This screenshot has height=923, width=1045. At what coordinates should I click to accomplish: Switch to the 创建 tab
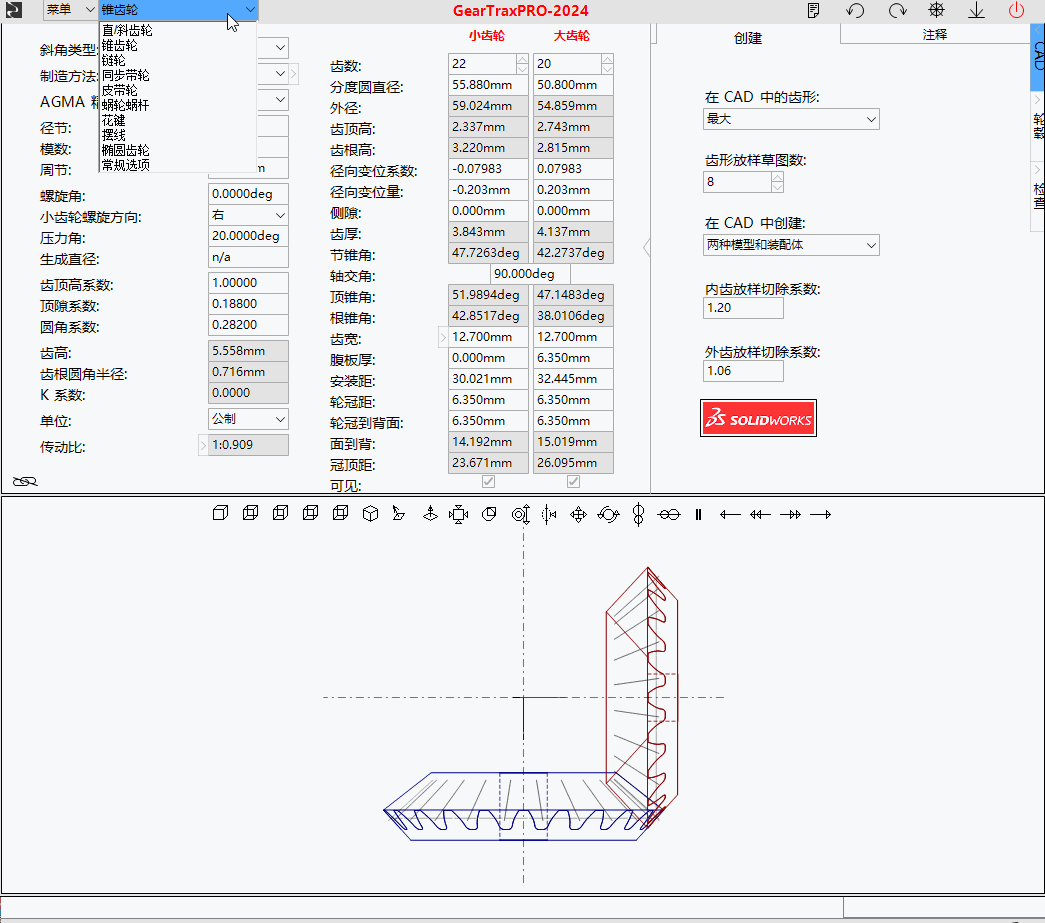(747, 39)
